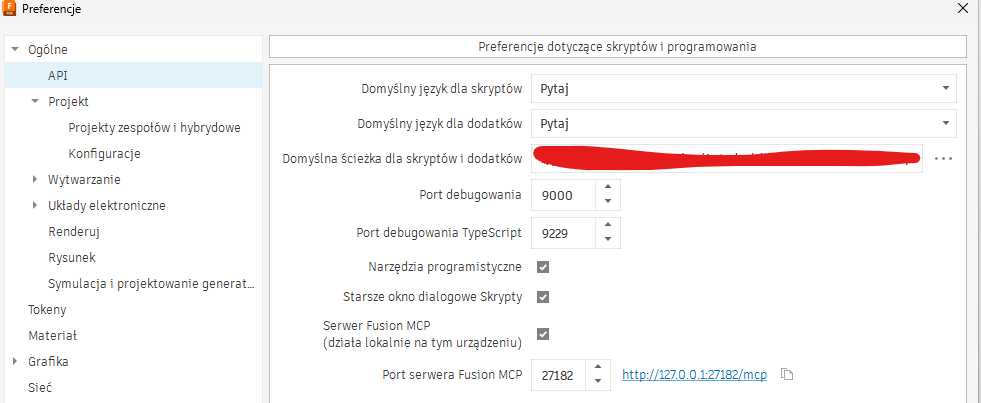The image size is (981, 403).
Task: Decrease Port debugowania TypeScript value
Action: (607, 239)
